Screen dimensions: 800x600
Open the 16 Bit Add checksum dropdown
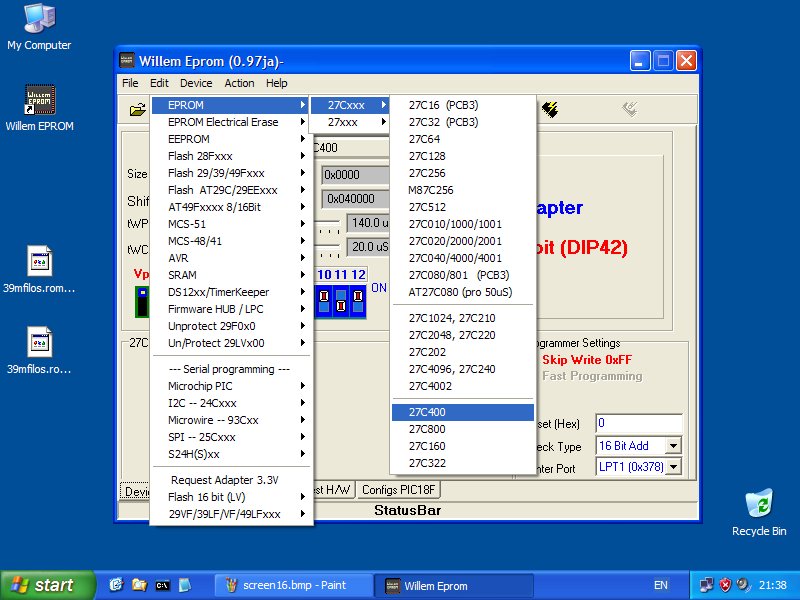(x=673, y=446)
